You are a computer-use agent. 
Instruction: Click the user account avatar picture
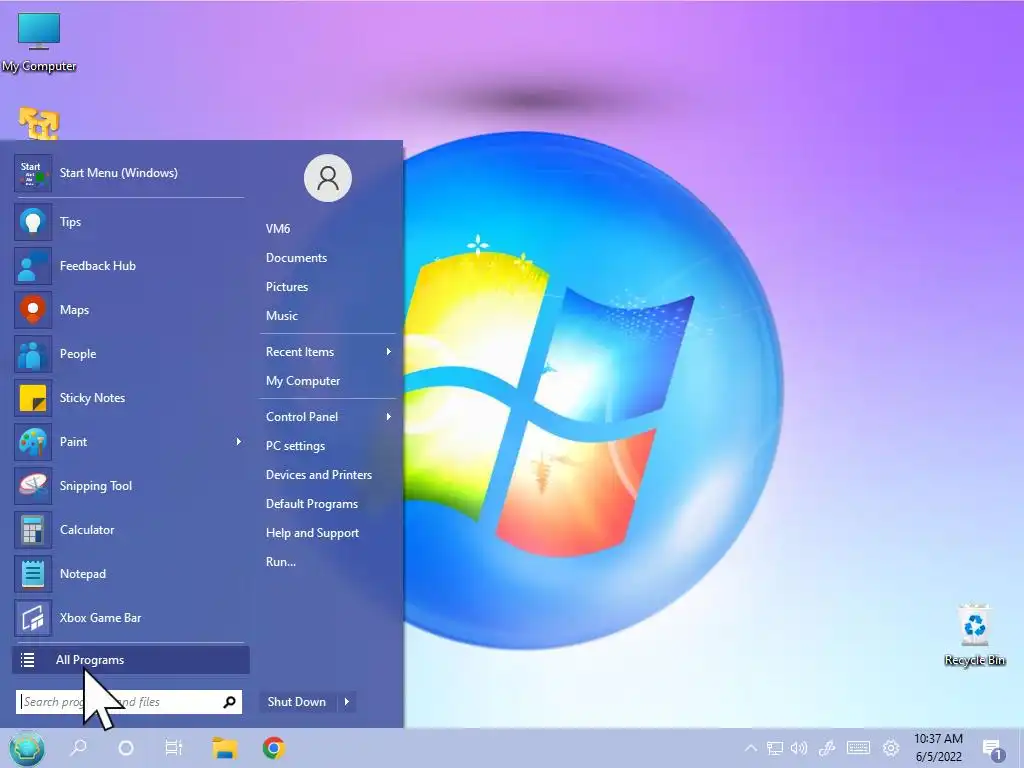pos(328,178)
